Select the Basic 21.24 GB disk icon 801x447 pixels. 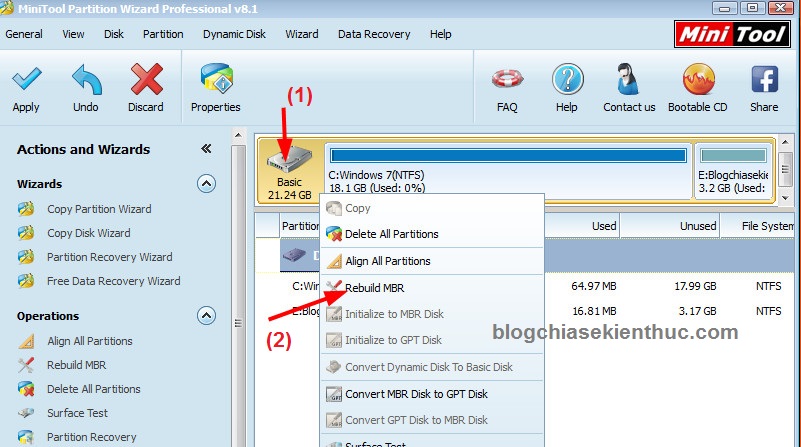(289, 159)
